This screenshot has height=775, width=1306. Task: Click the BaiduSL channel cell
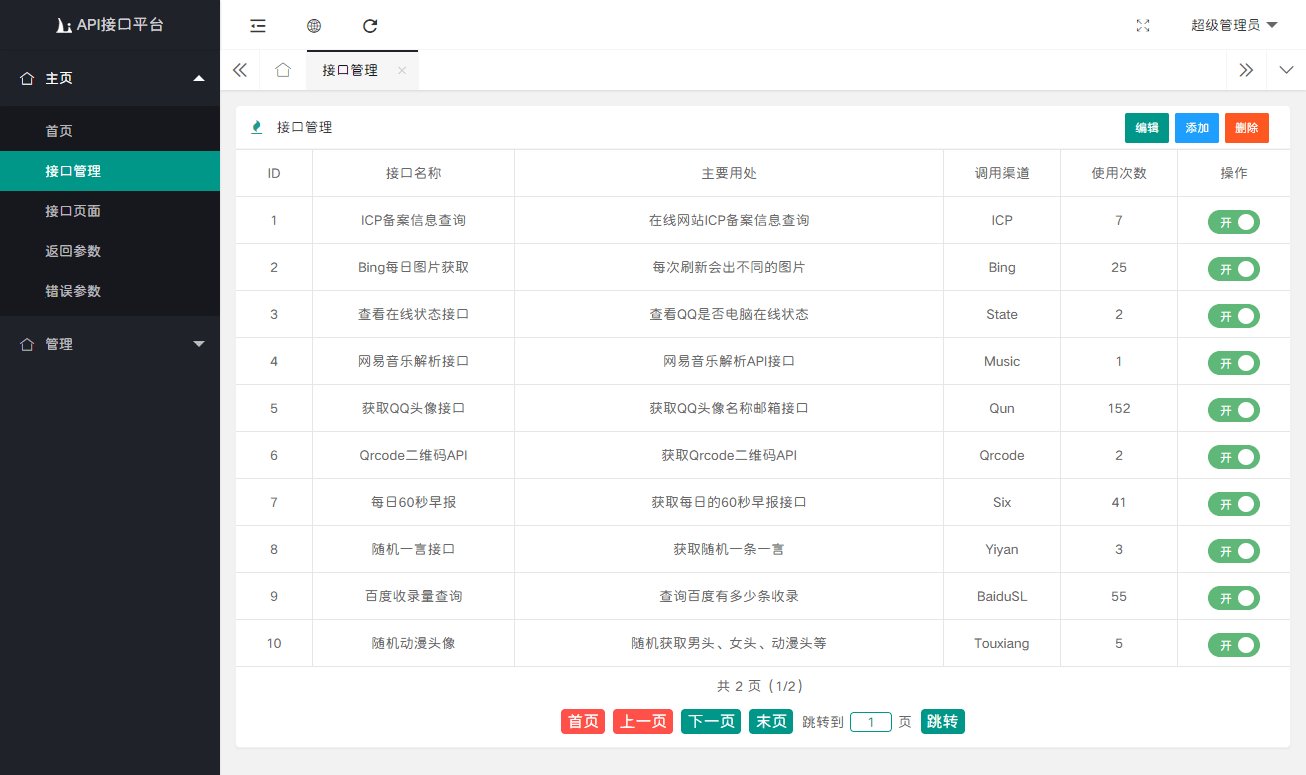tap(1002, 596)
